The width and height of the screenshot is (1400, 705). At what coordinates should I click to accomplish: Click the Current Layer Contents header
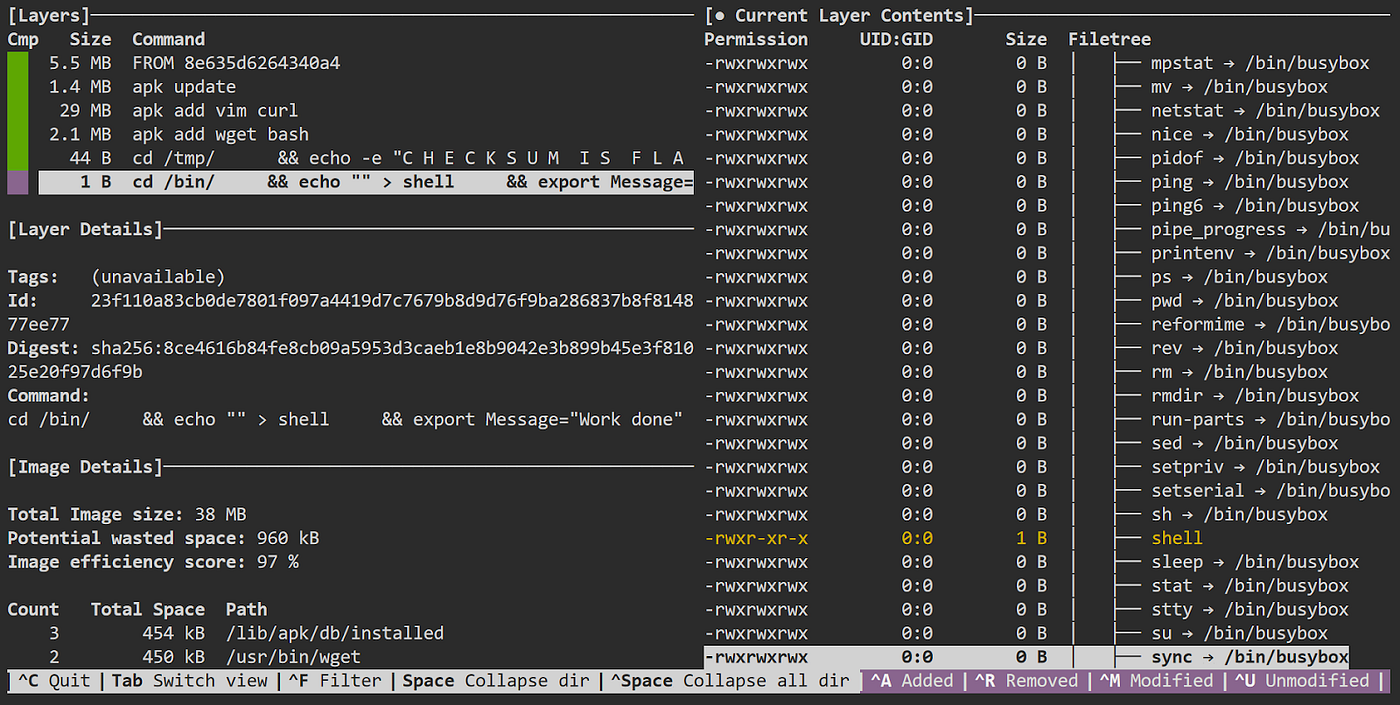coord(839,16)
